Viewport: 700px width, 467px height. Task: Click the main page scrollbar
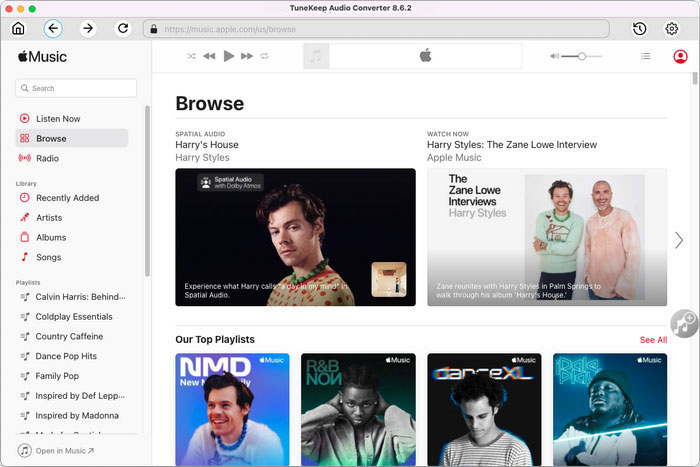click(x=695, y=78)
